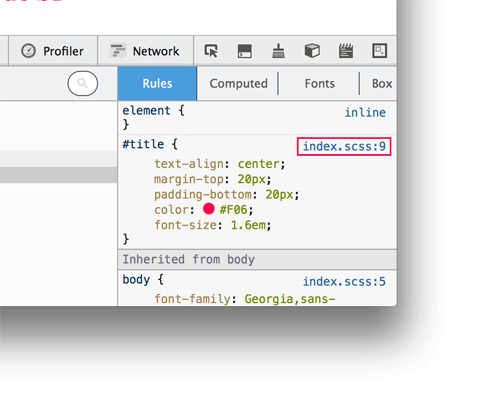Open the Scratchpad clapperboard icon
Viewport: 500px width, 396px height.
(x=346, y=51)
